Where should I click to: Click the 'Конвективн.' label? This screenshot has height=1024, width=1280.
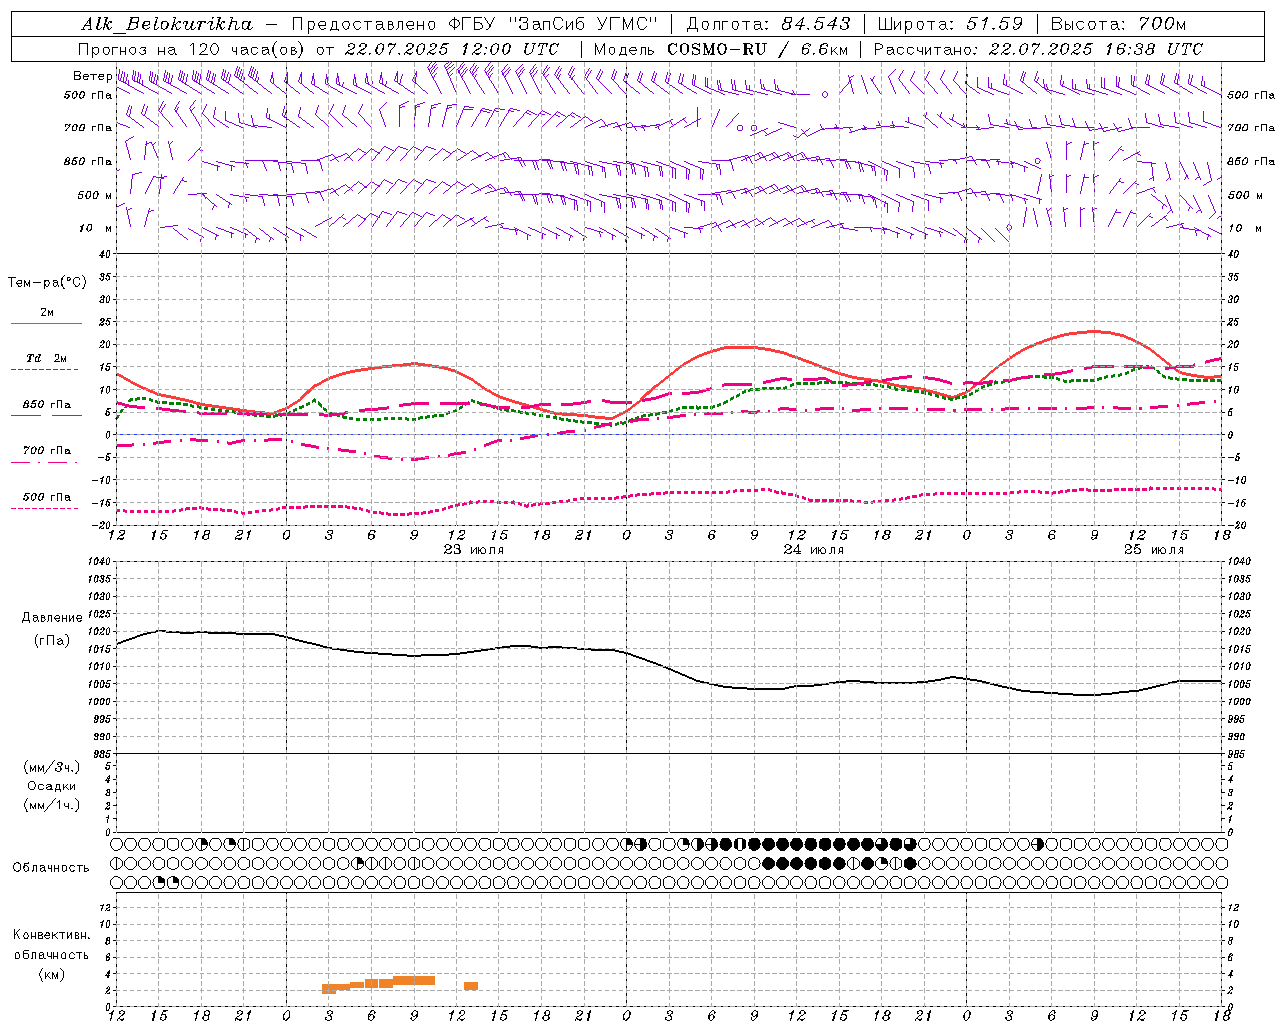tap(51, 935)
